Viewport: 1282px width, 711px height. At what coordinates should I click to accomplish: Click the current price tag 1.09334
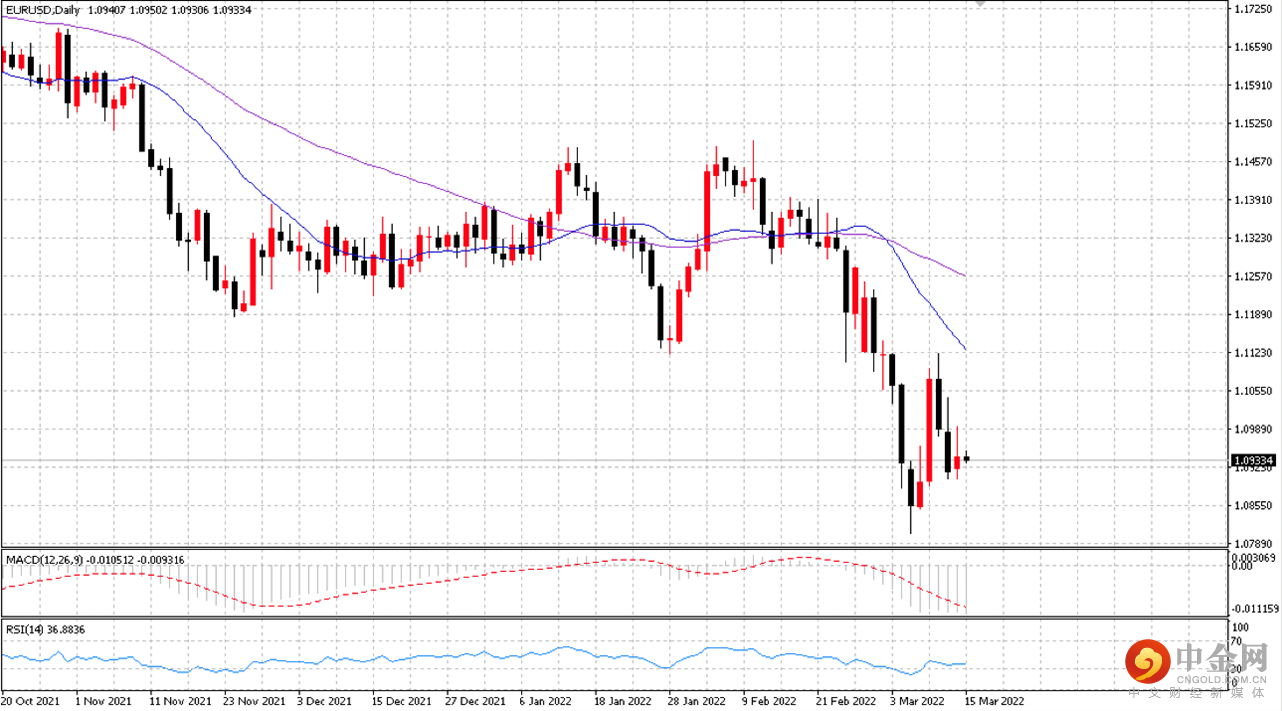tap(1253, 461)
